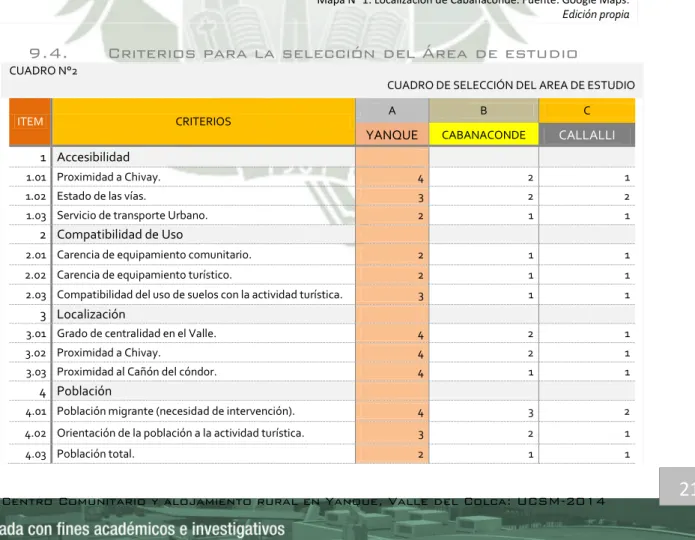Click 'Orientación de la población' criterion
Viewport: 695px width, 540px height.
pos(180,433)
